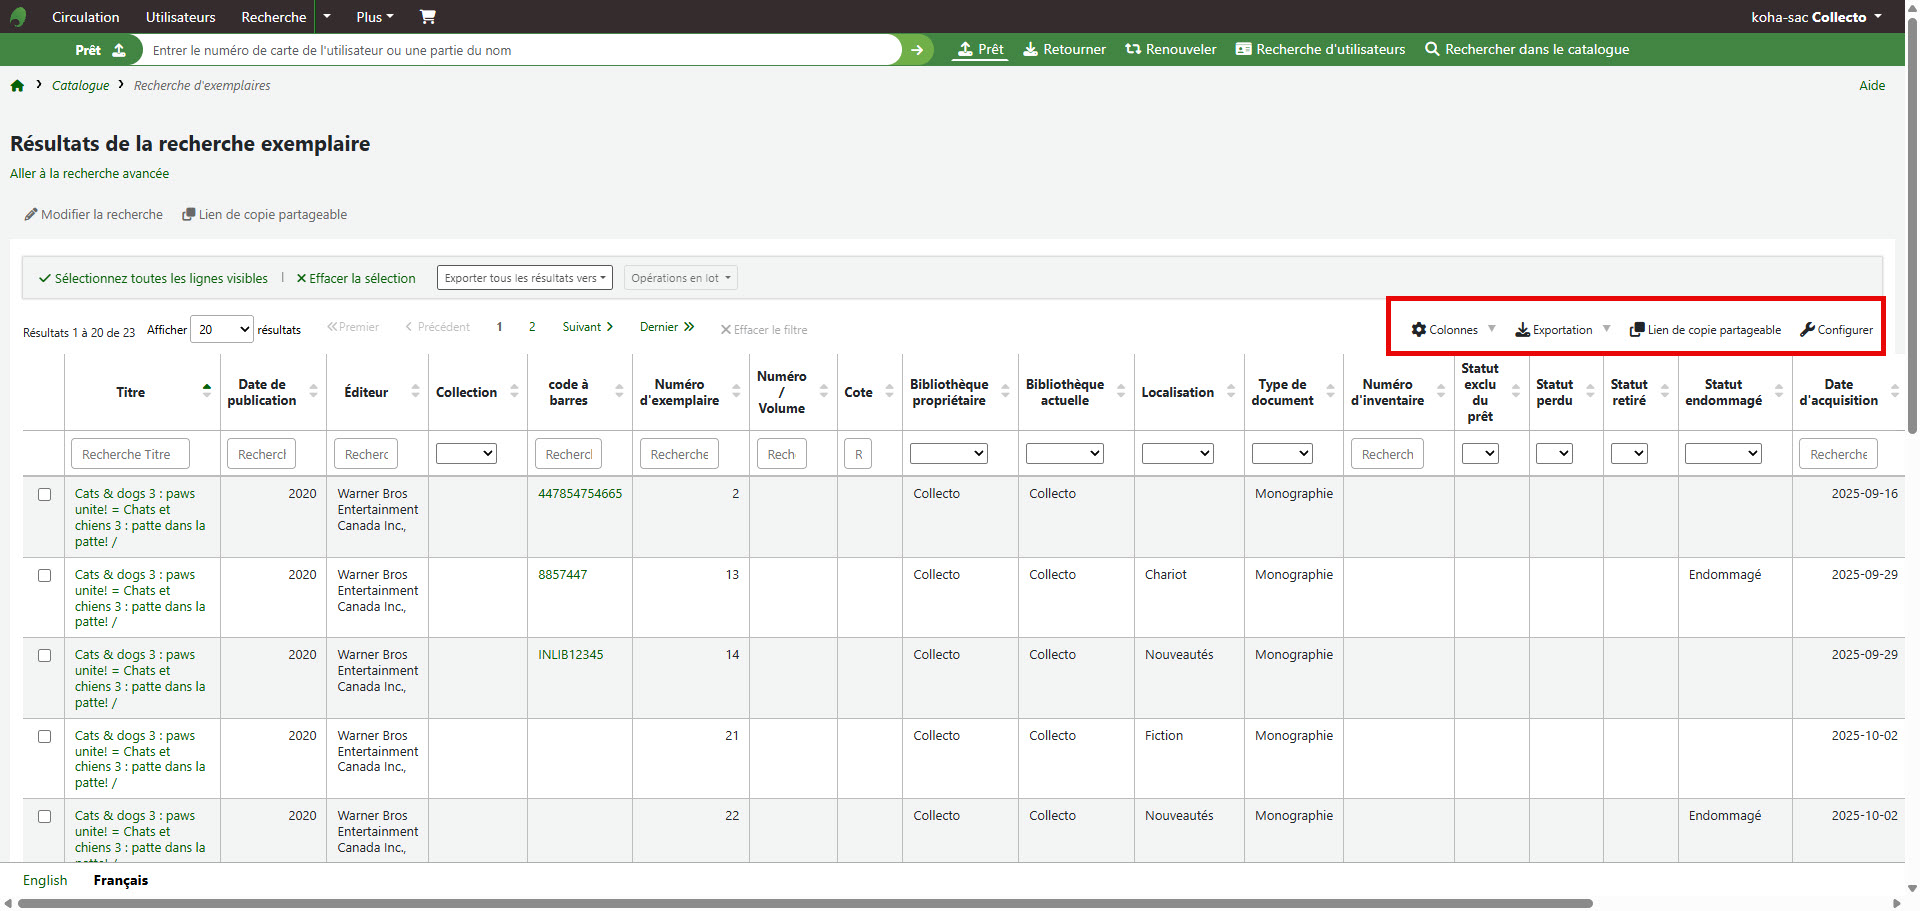Go to Aller à la recherche avancée
Viewport: 1920px width, 911px height.
coord(89,174)
